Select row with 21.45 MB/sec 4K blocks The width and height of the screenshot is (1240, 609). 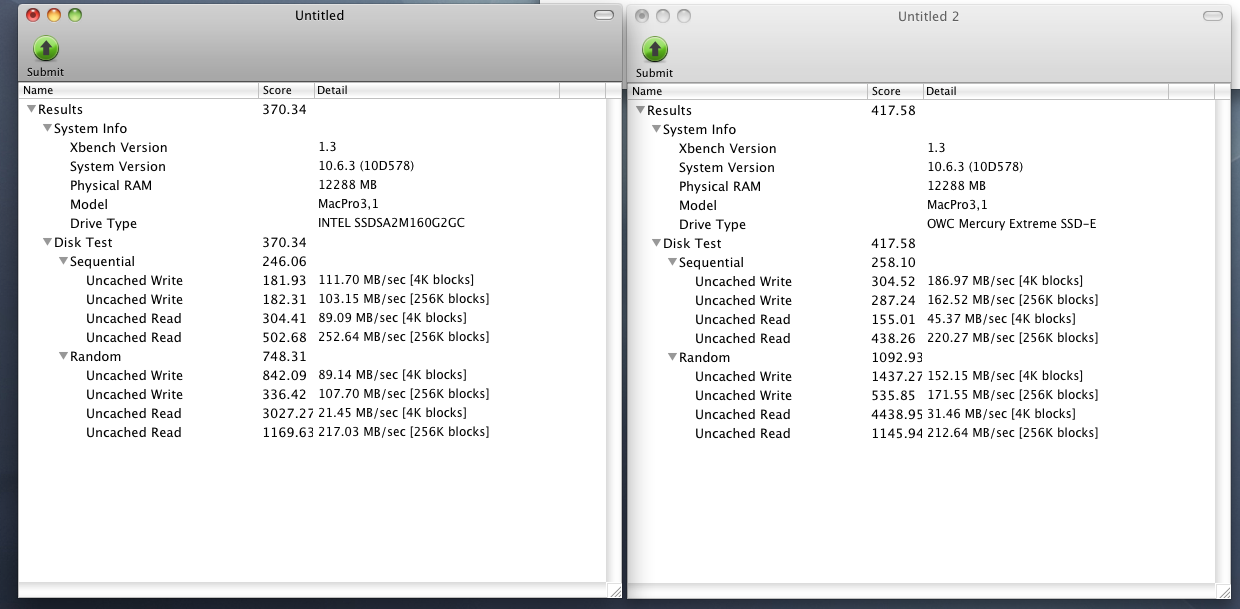(312, 413)
